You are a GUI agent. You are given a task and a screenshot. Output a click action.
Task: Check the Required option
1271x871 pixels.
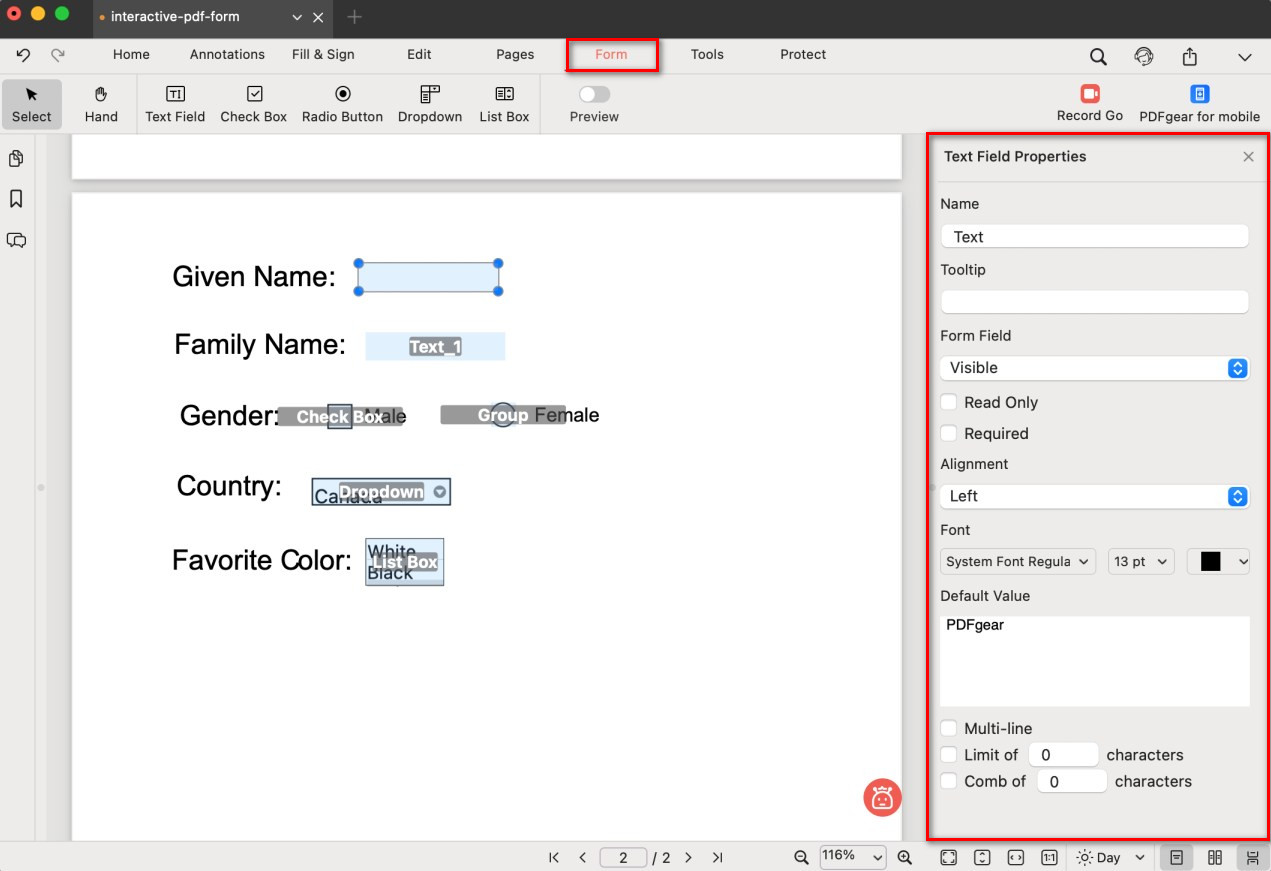click(950, 433)
